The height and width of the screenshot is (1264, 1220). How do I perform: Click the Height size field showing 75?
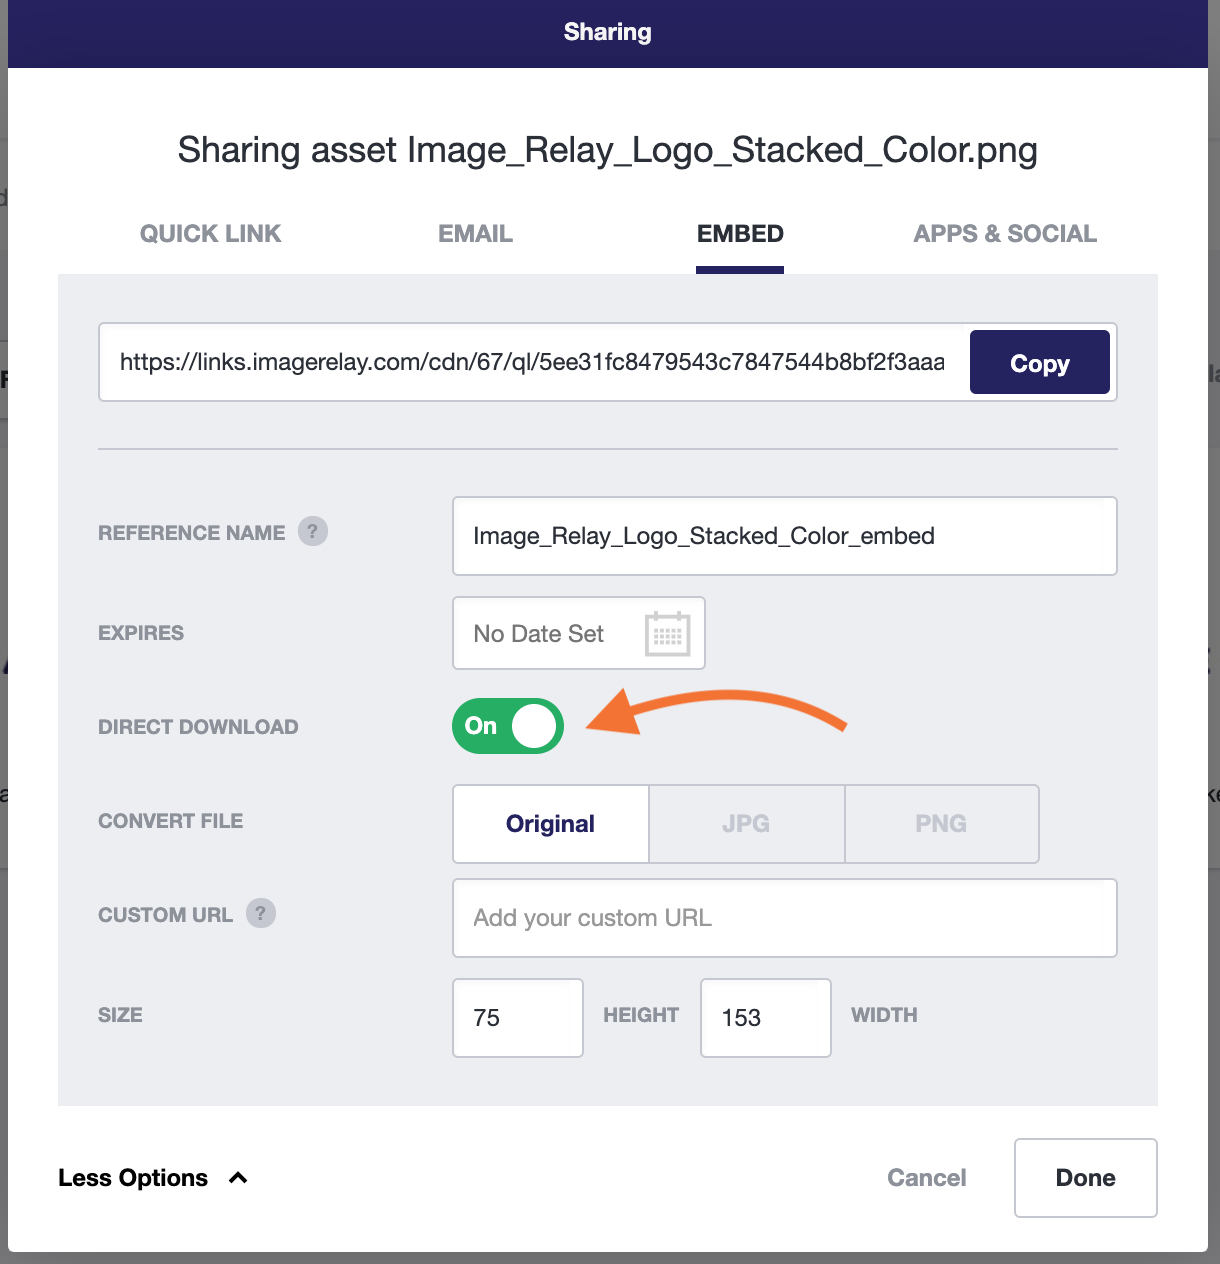pyautogui.click(x=518, y=1018)
